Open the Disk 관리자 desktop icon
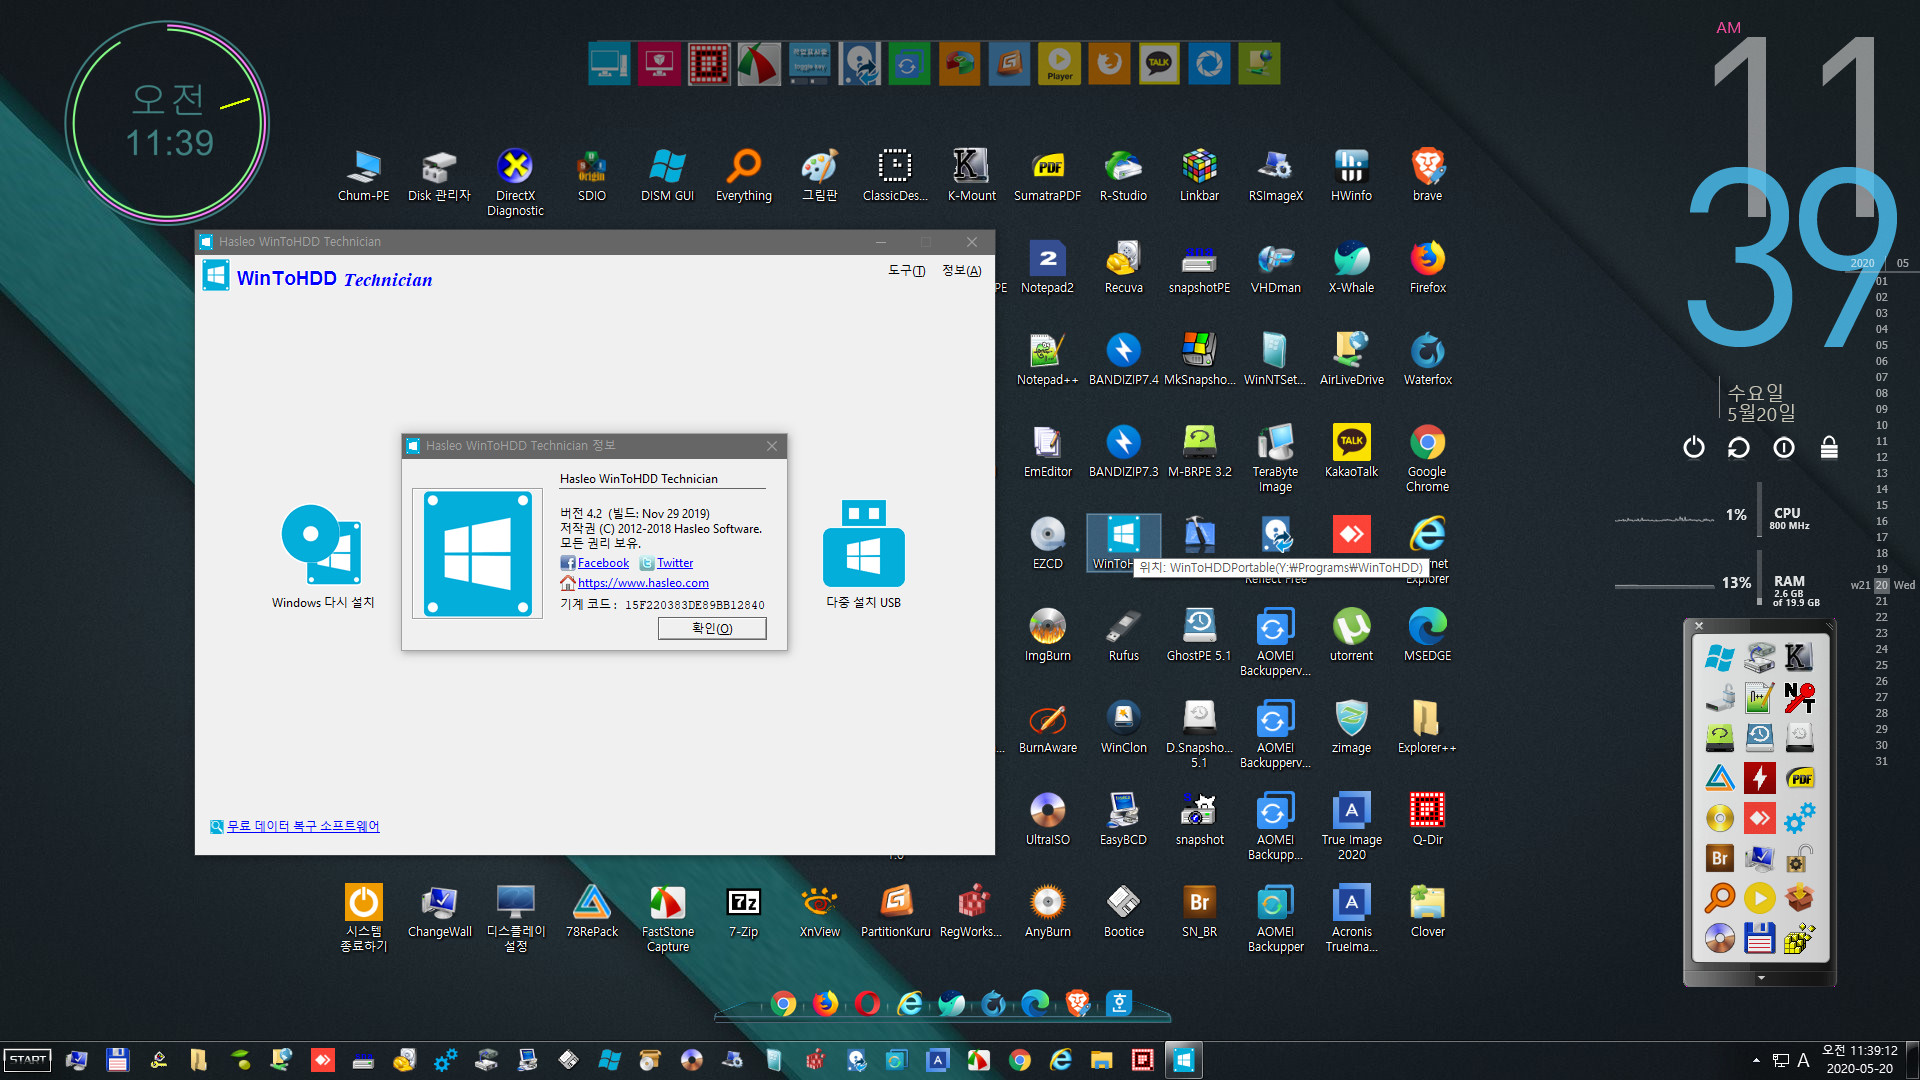 439,175
